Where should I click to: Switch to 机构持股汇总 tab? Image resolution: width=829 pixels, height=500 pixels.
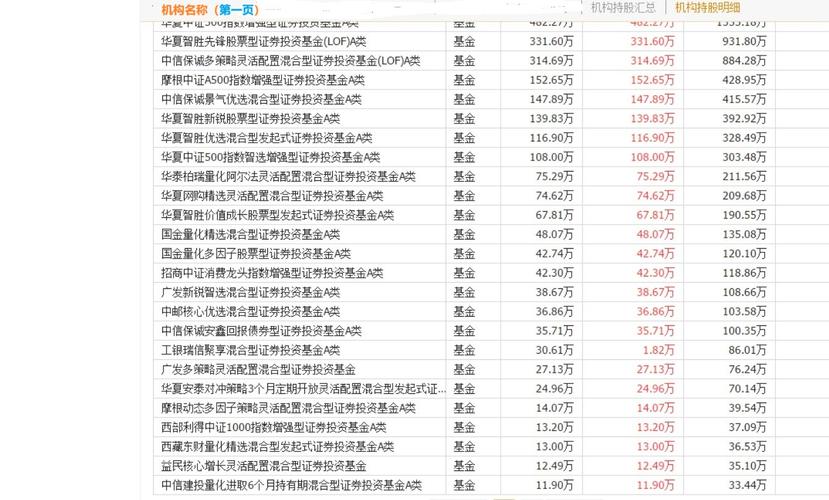point(623,8)
